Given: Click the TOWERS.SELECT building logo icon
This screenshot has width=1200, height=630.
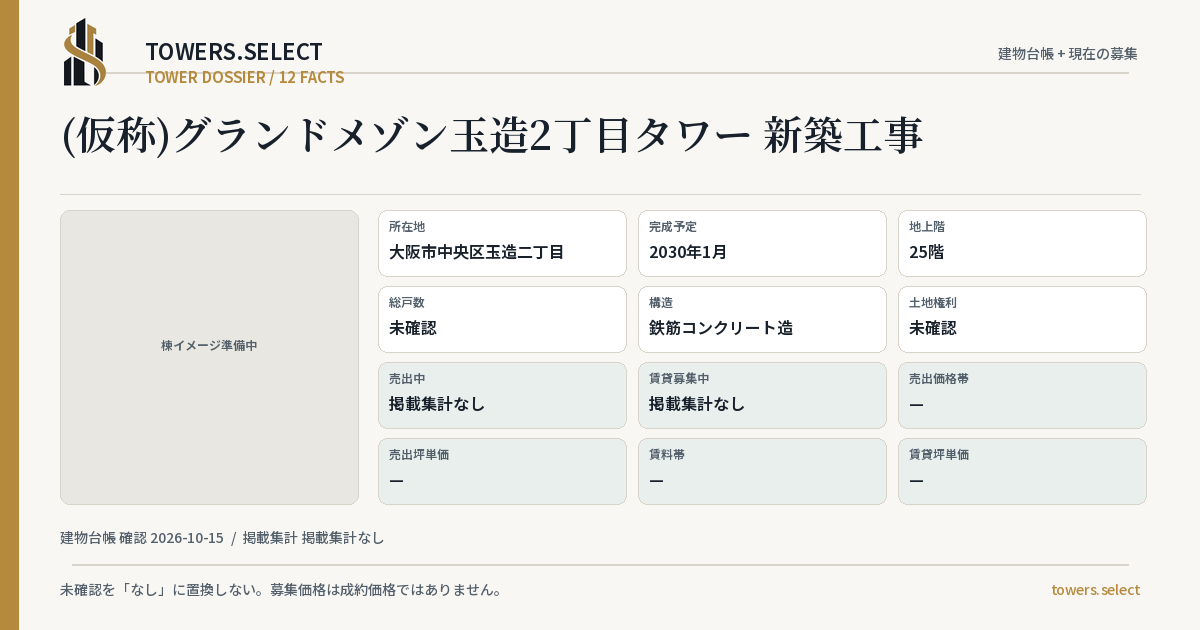Looking at the screenshot, I should [85, 52].
